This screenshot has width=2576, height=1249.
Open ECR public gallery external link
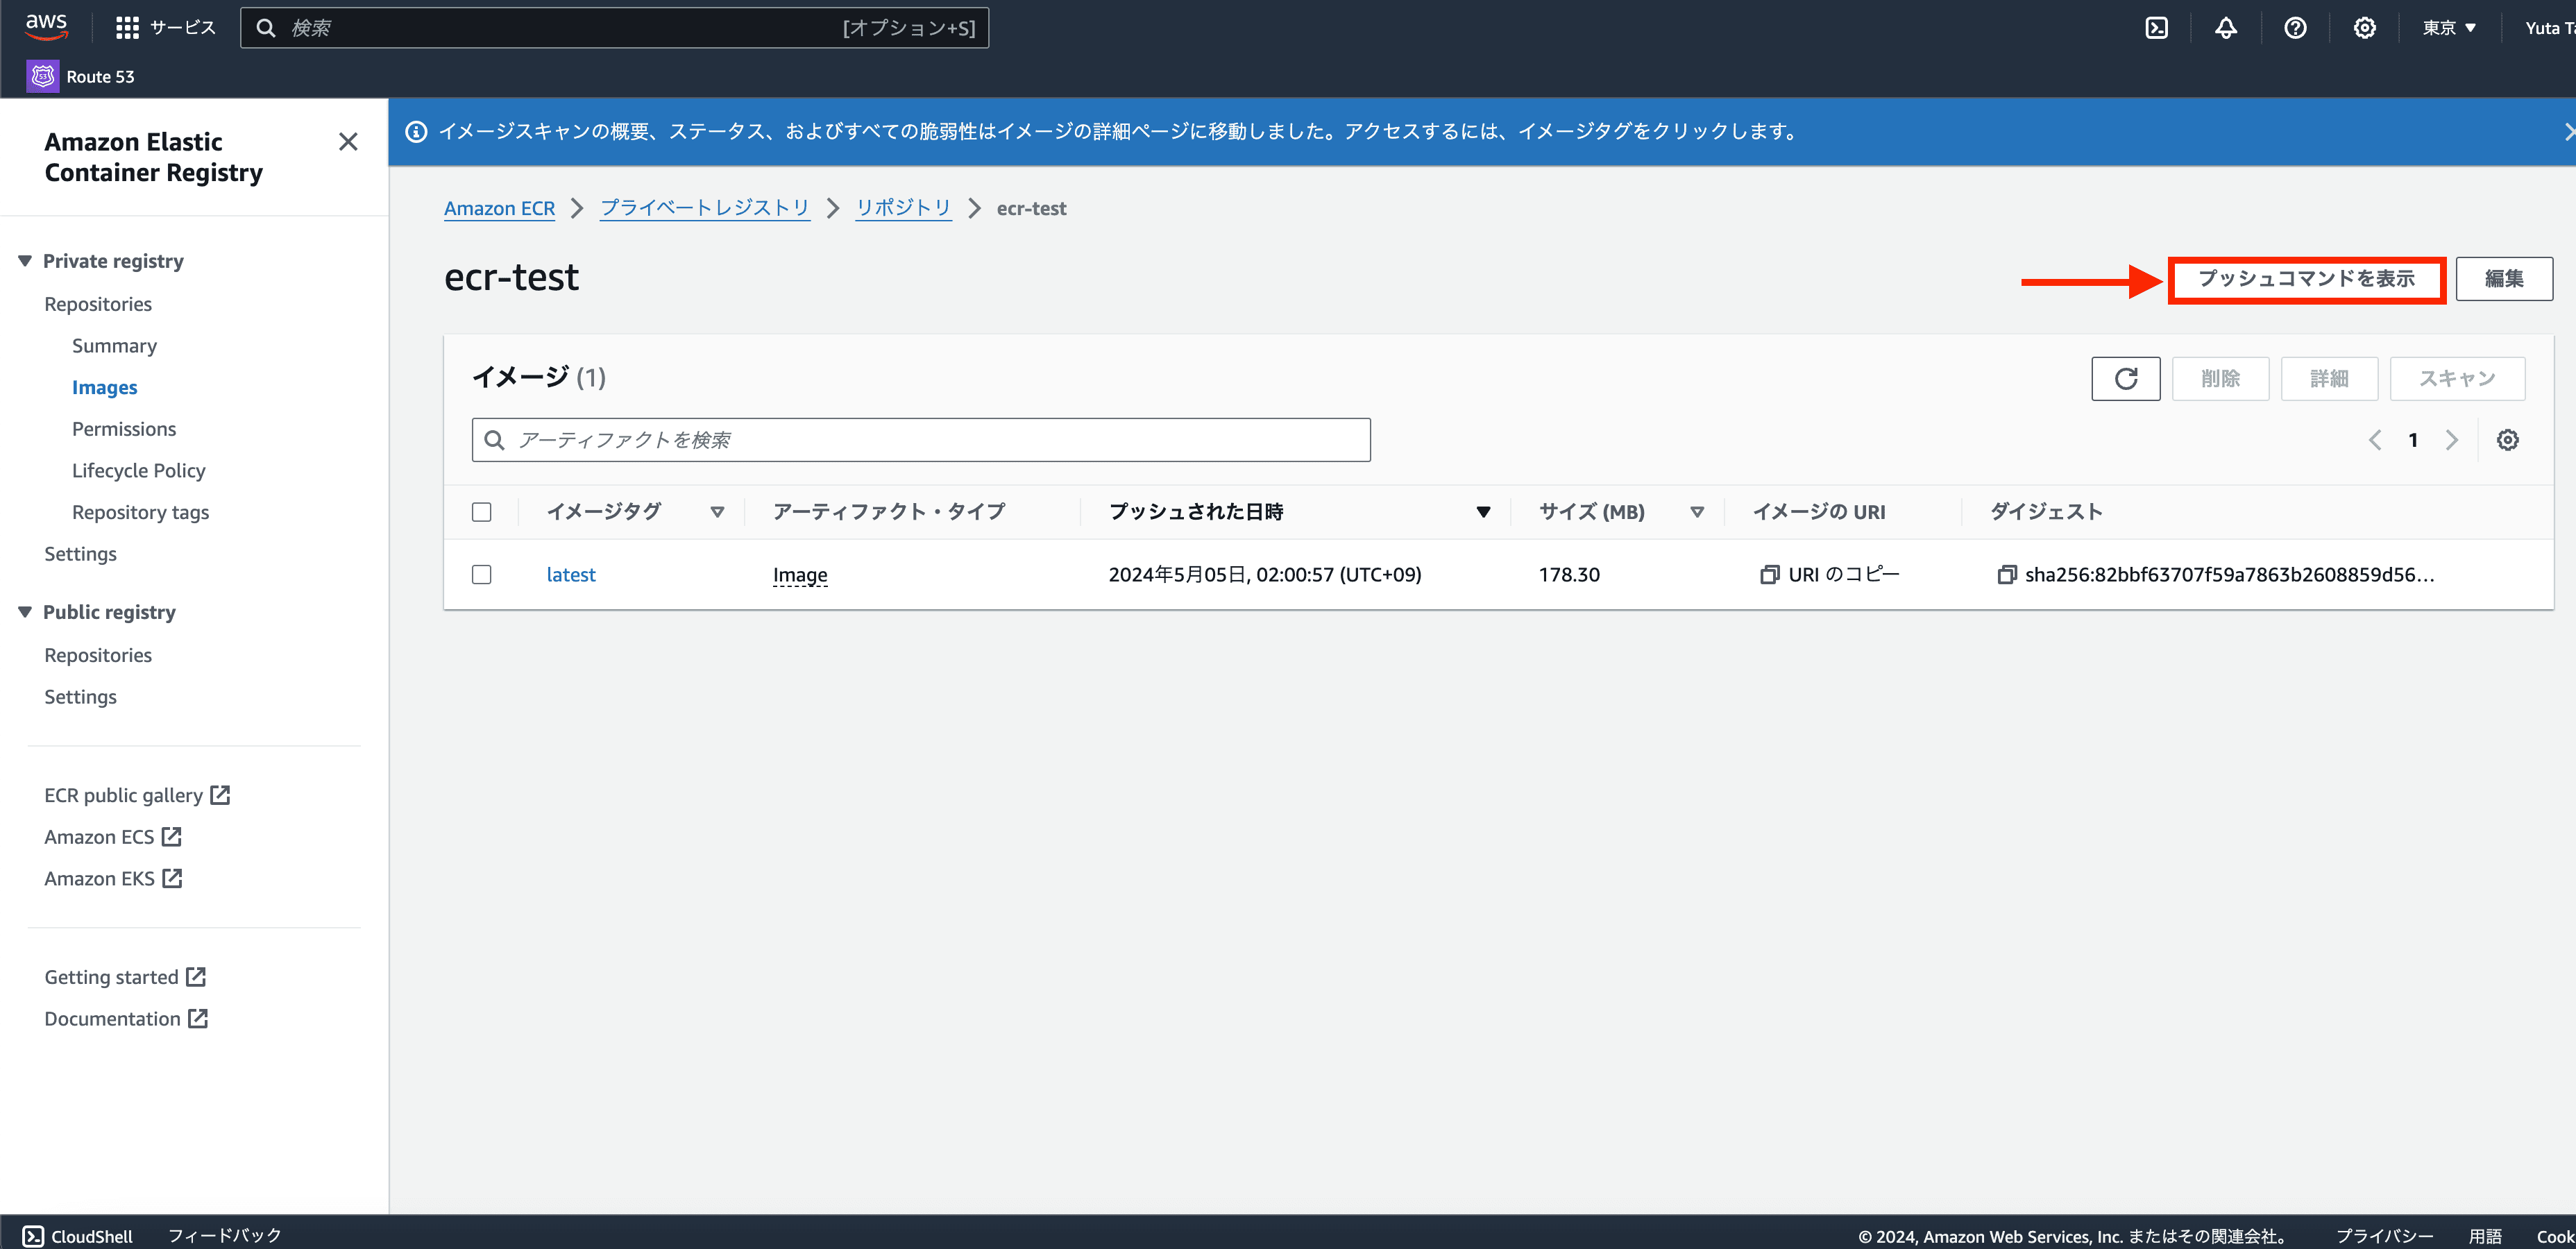[x=137, y=795]
